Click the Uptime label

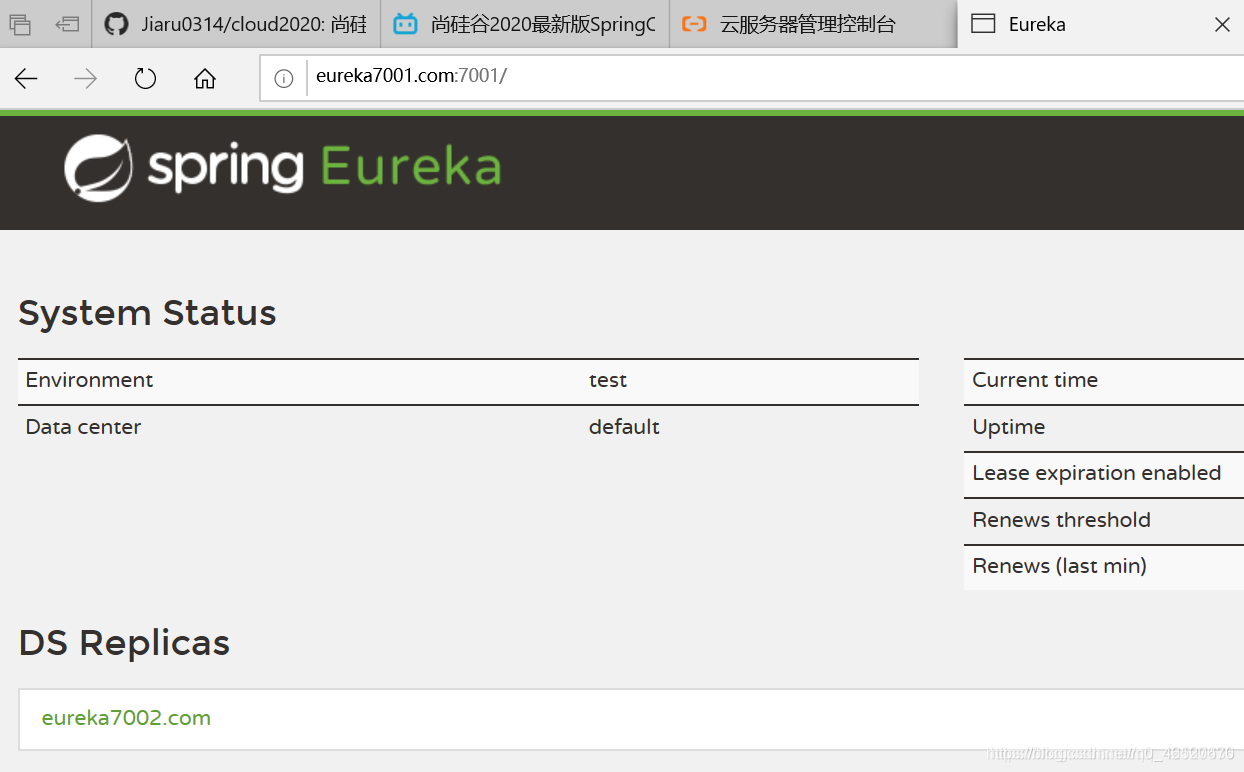point(1008,427)
